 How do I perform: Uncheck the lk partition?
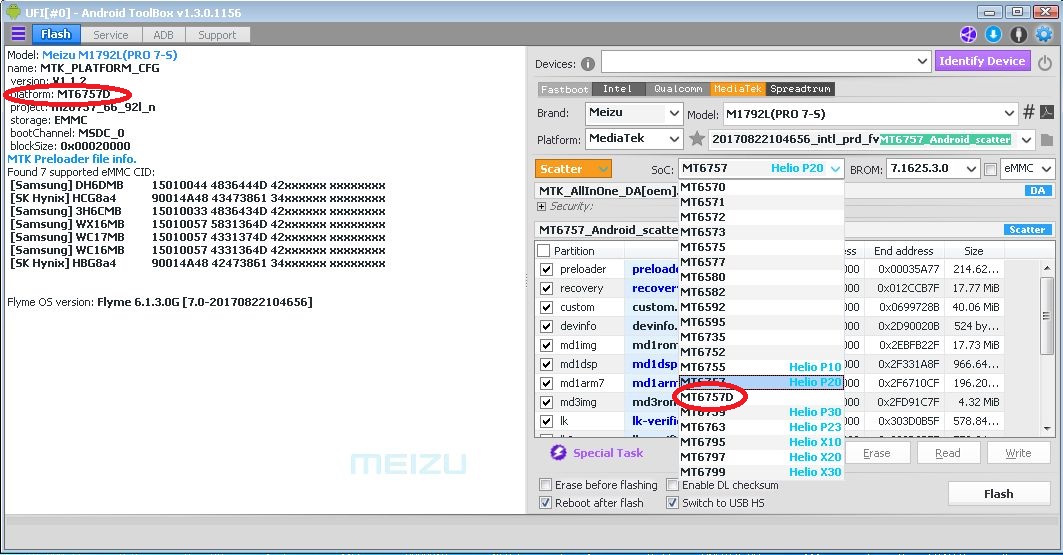[x=546, y=422]
